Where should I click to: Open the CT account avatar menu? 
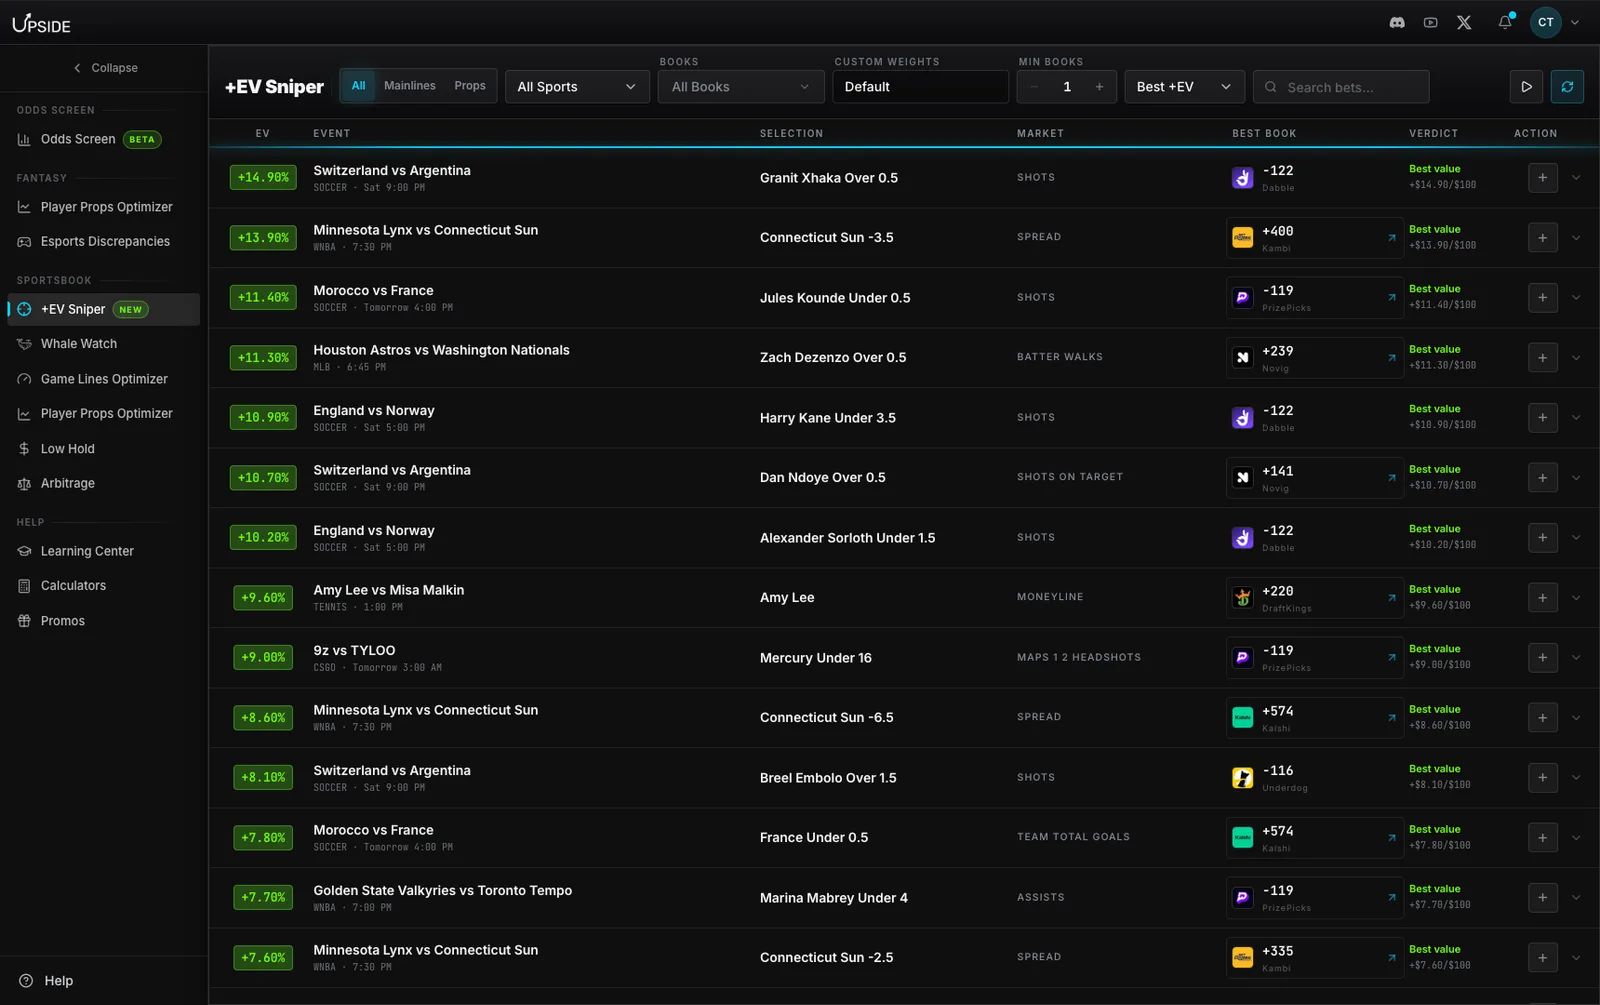click(x=1546, y=22)
